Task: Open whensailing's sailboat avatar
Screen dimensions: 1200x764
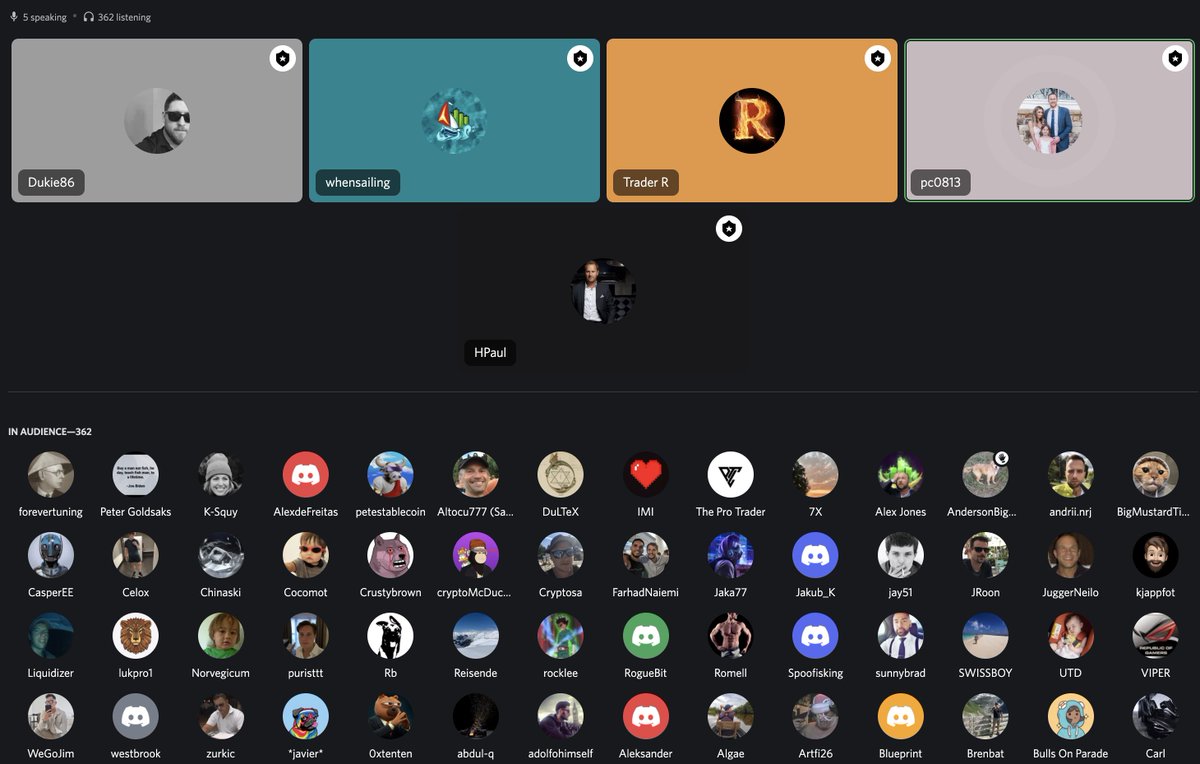Action: 454,121
